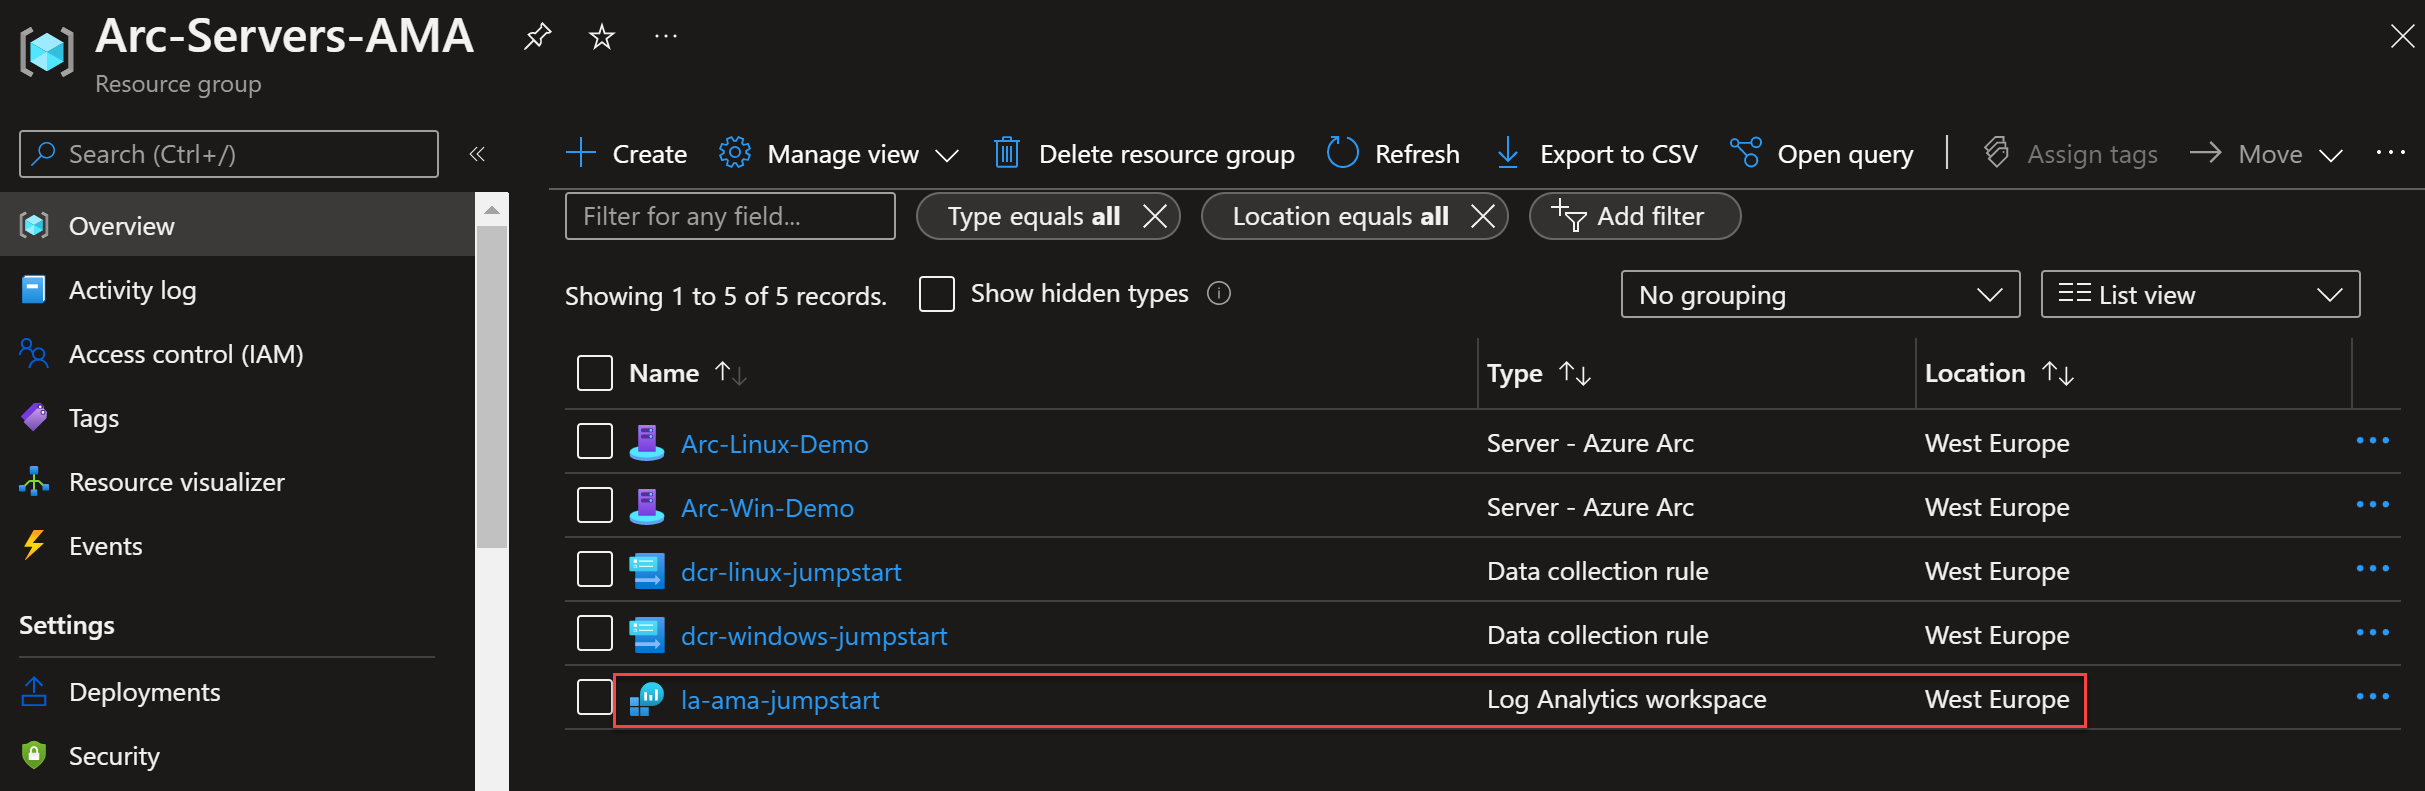
Task: Open the No grouping dropdown
Action: point(1820,294)
